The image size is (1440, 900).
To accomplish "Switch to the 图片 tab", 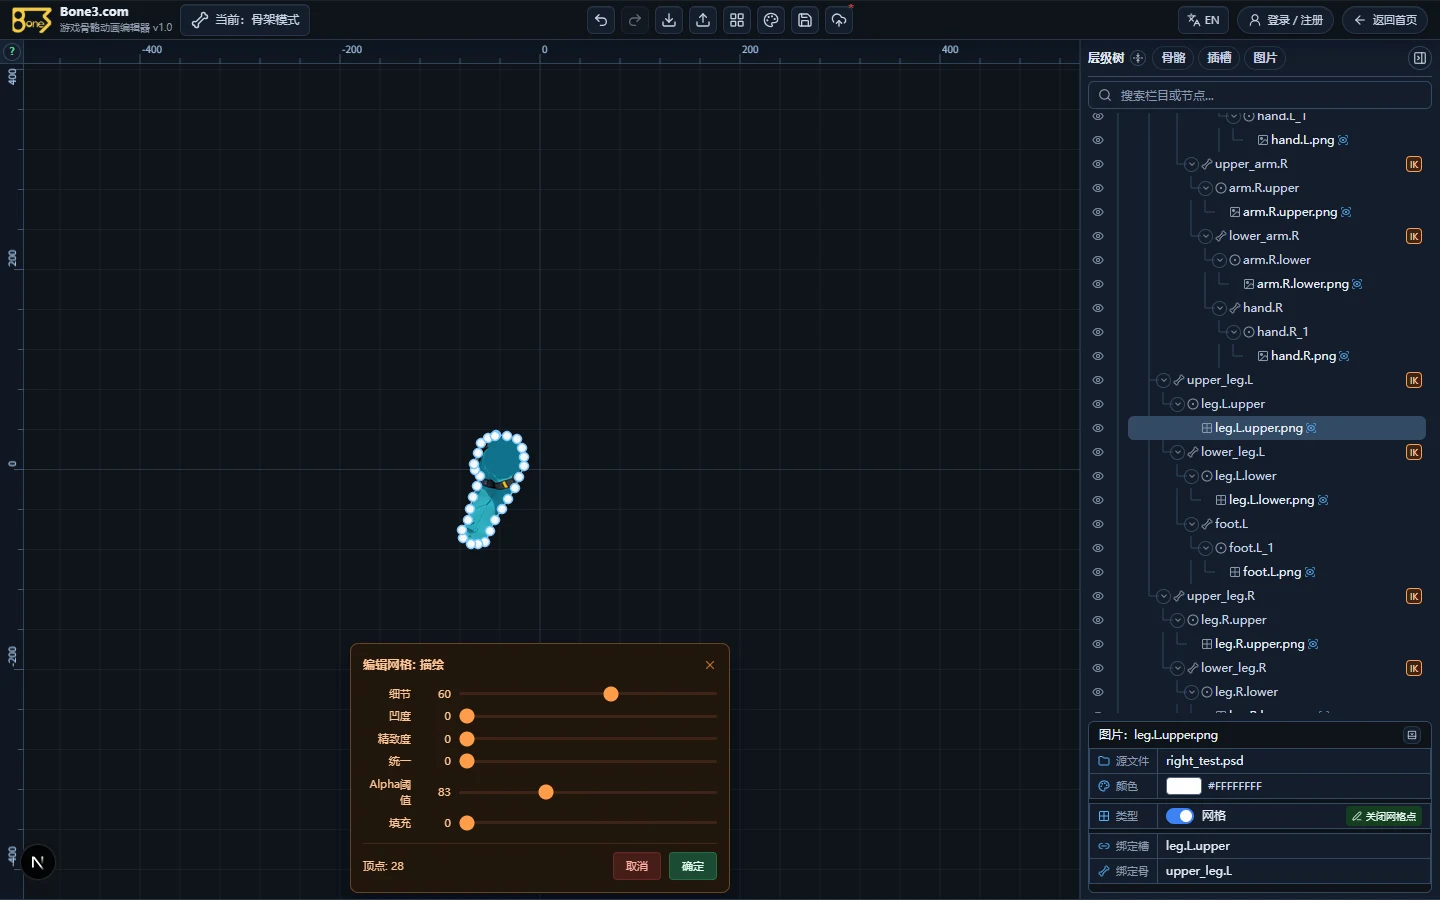I will [1265, 58].
